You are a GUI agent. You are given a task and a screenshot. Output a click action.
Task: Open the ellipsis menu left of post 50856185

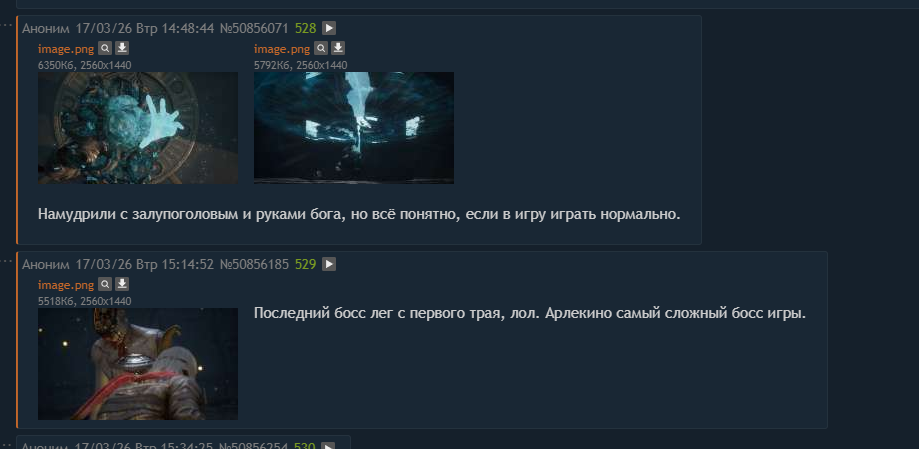coord(6,261)
